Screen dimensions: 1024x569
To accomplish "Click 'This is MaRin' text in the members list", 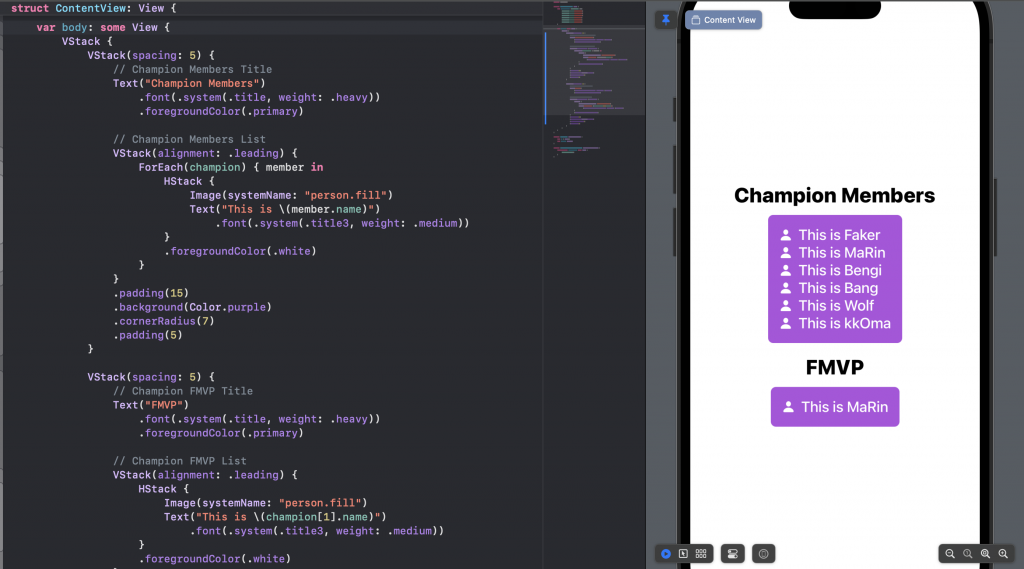I will pyautogui.click(x=842, y=253).
